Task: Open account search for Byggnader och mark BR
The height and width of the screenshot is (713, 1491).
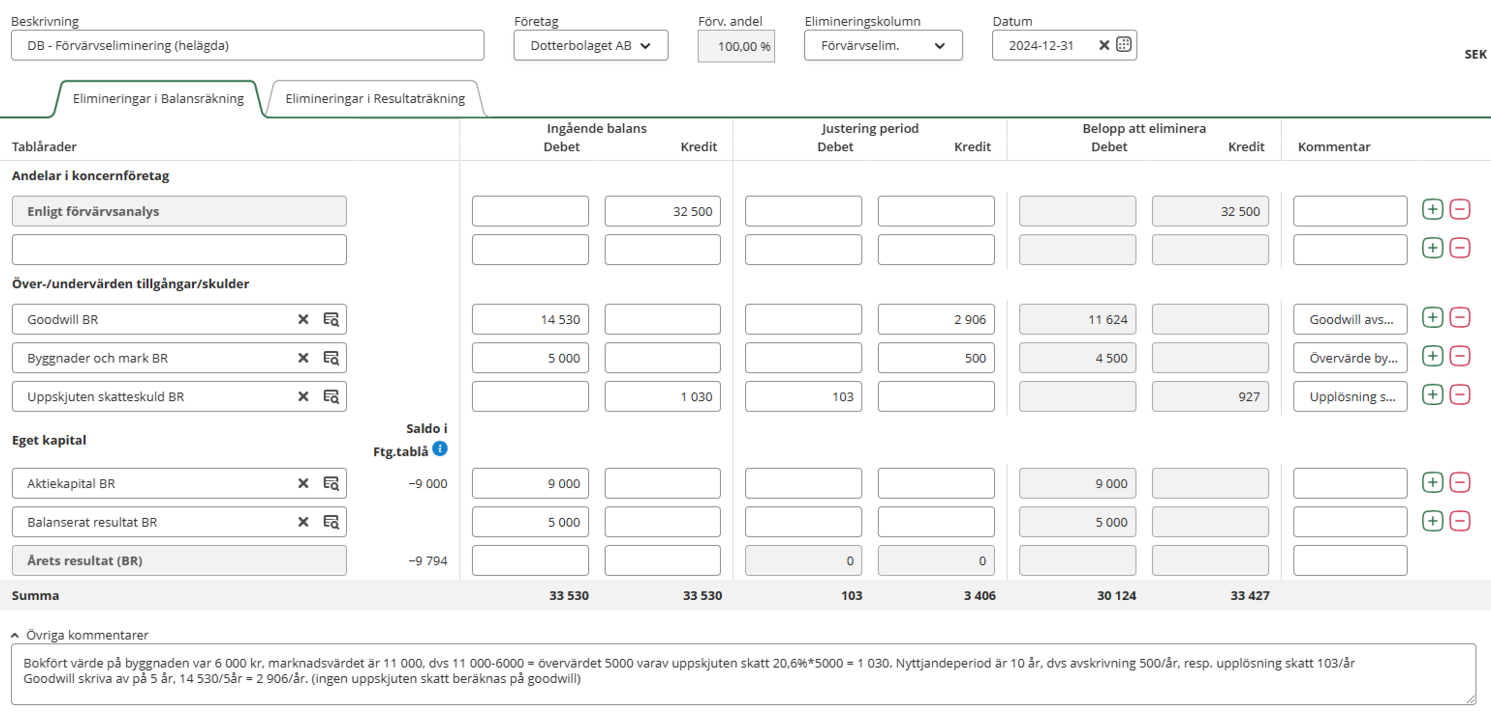Action: 331,358
